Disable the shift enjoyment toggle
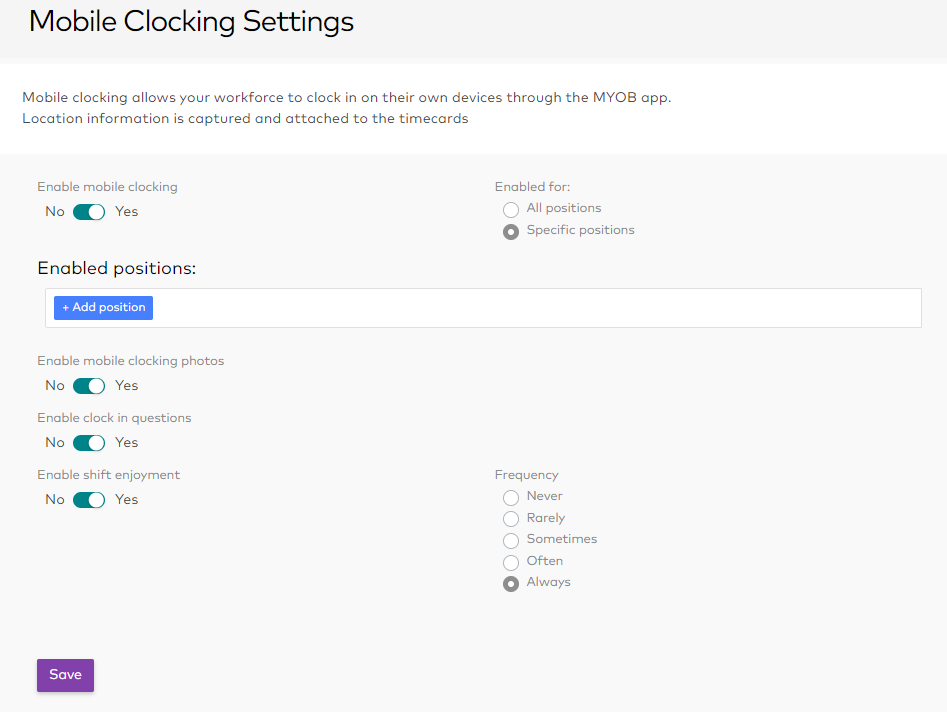This screenshot has height=712, width=947. 88,499
